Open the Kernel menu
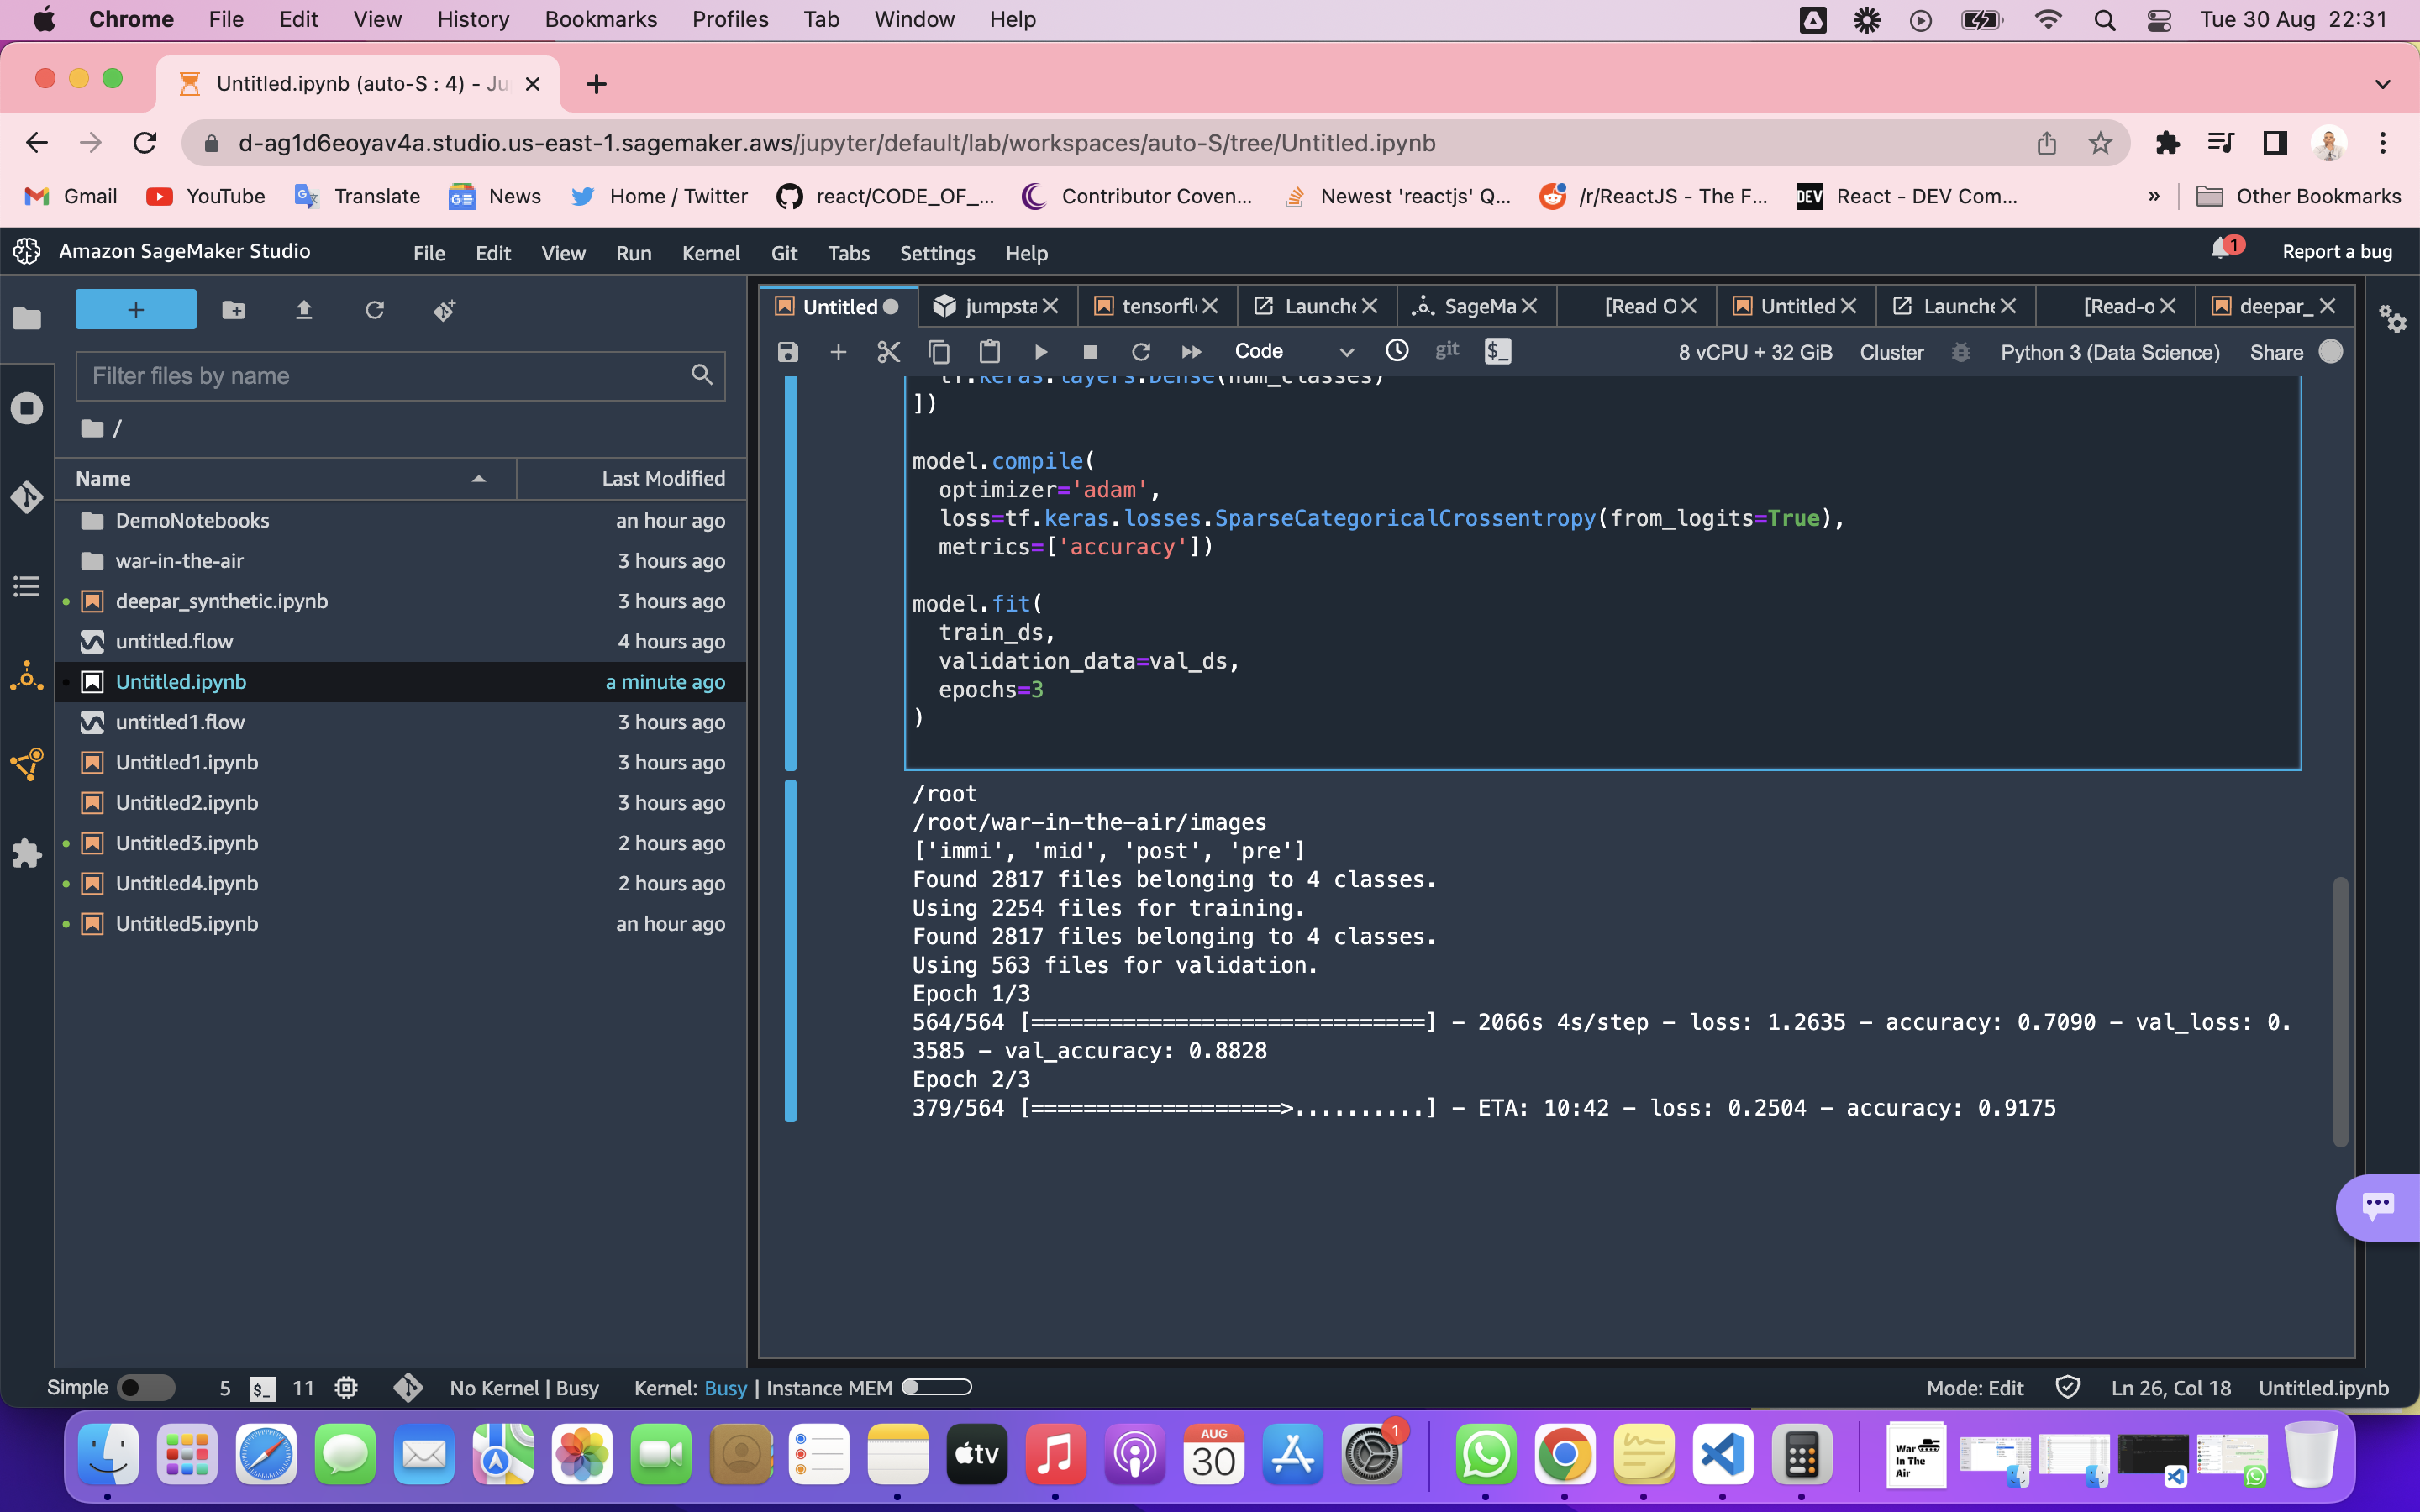 click(710, 253)
